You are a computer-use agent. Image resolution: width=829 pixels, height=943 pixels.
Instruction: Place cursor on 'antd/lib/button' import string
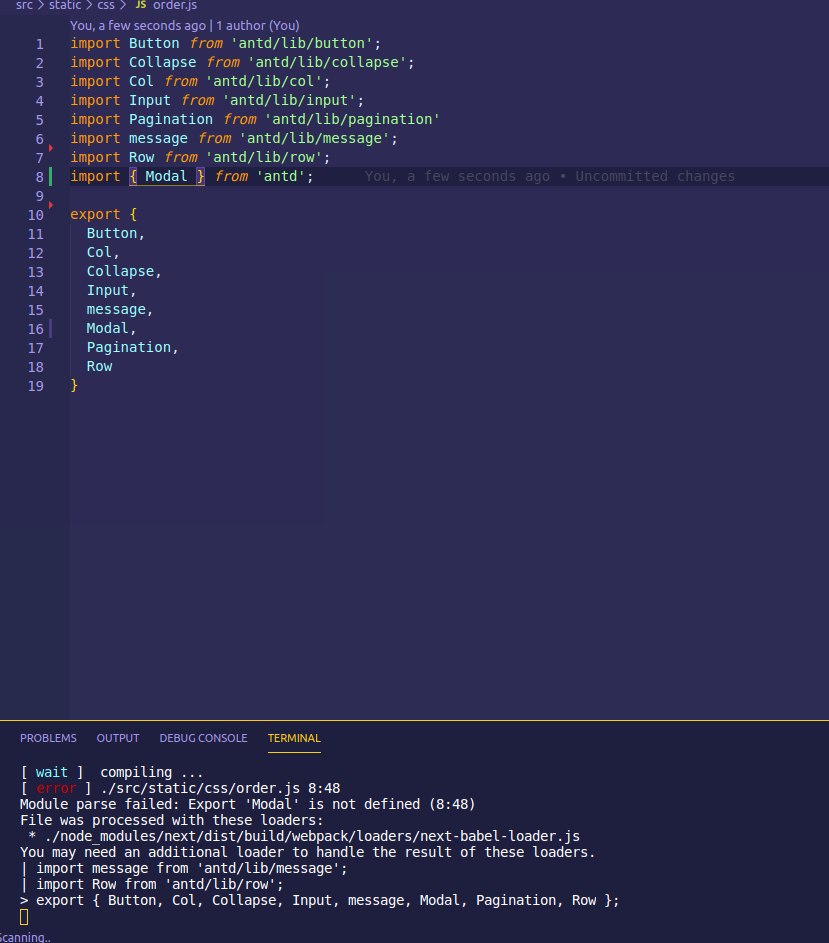(302, 43)
